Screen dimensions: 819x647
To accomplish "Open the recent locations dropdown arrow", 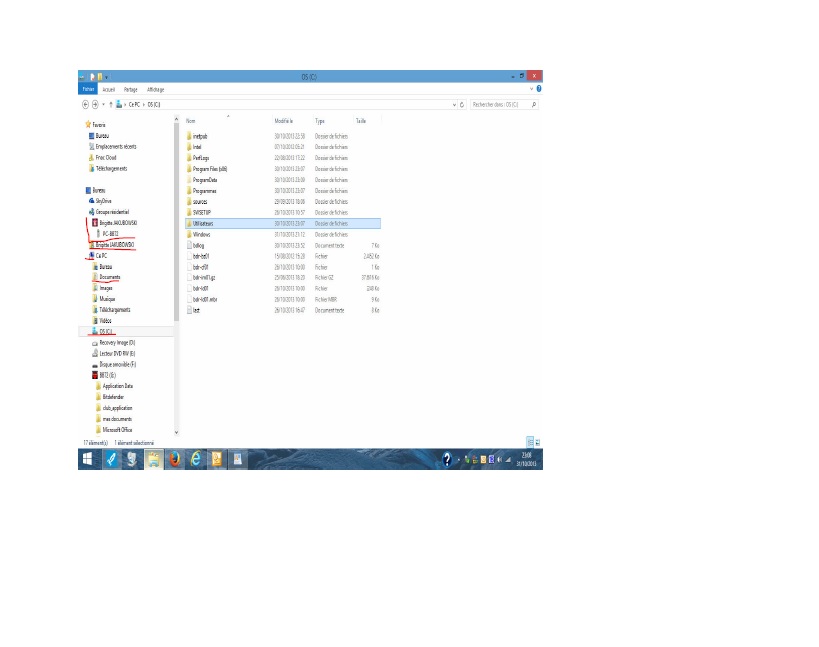I will click(103, 104).
